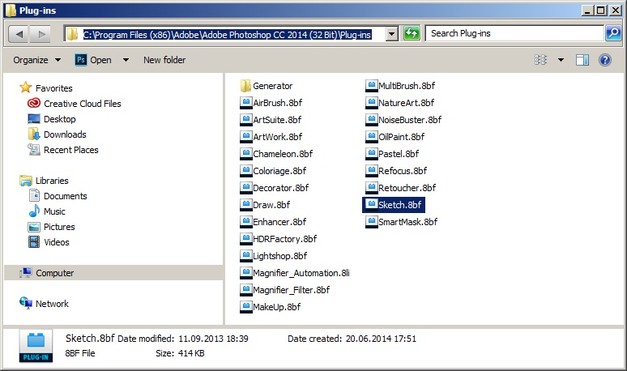Click the SmartMask.8bf file name

[x=408, y=221]
